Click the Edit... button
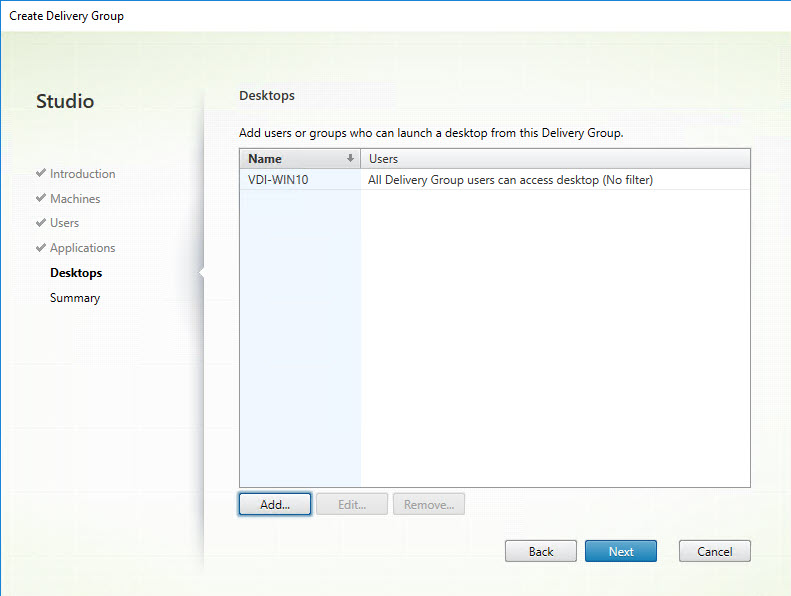The image size is (791, 596). (x=352, y=505)
